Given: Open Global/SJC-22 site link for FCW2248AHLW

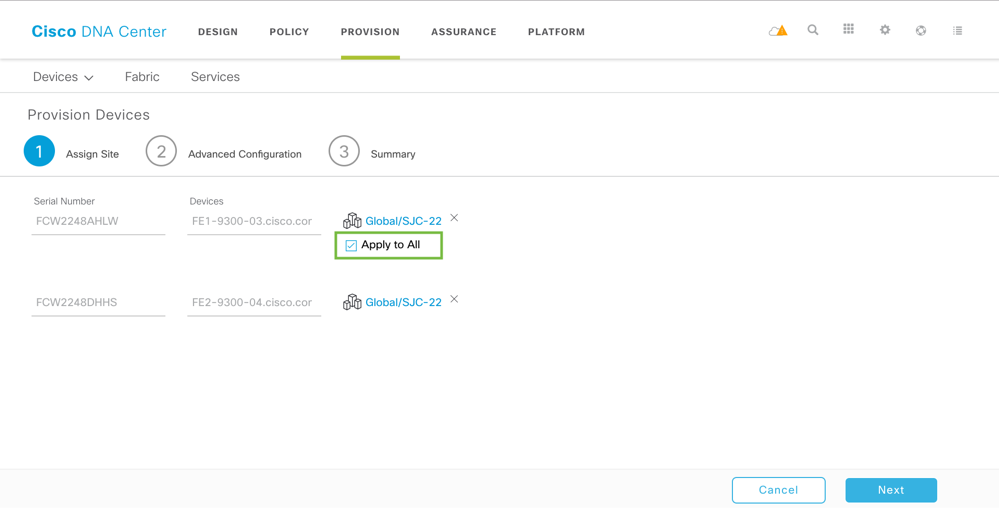Looking at the screenshot, I should click(x=403, y=221).
